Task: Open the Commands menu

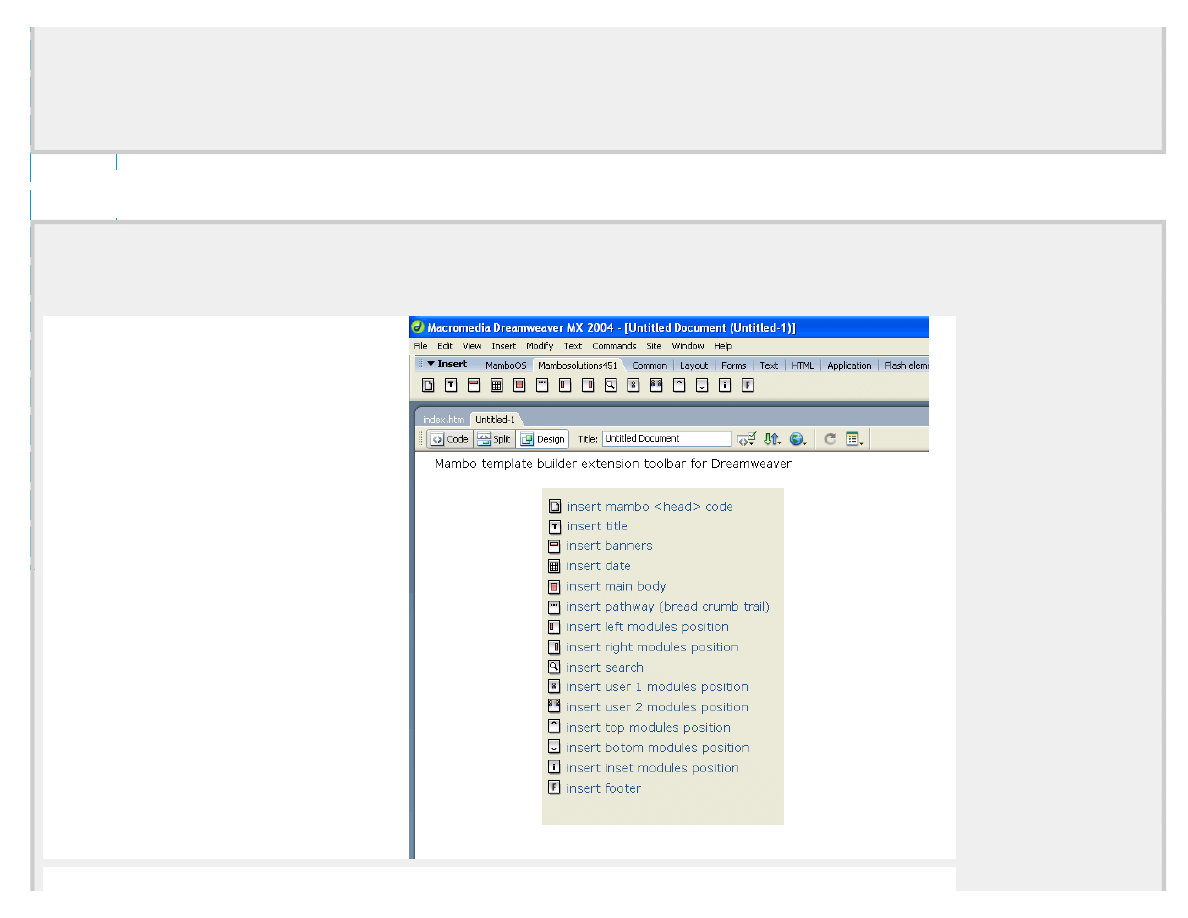Action: (x=613, y=346)
